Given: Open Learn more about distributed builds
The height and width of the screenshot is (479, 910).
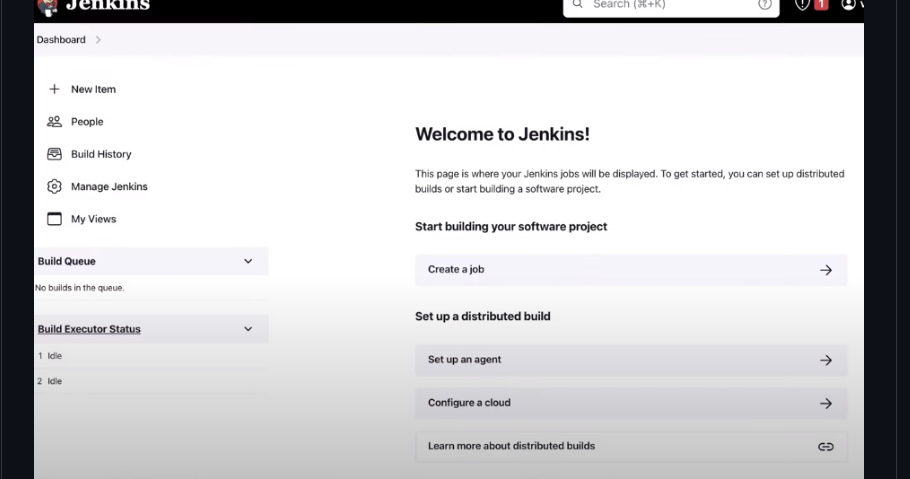Looking at the screenshot, I should point(631,446).
